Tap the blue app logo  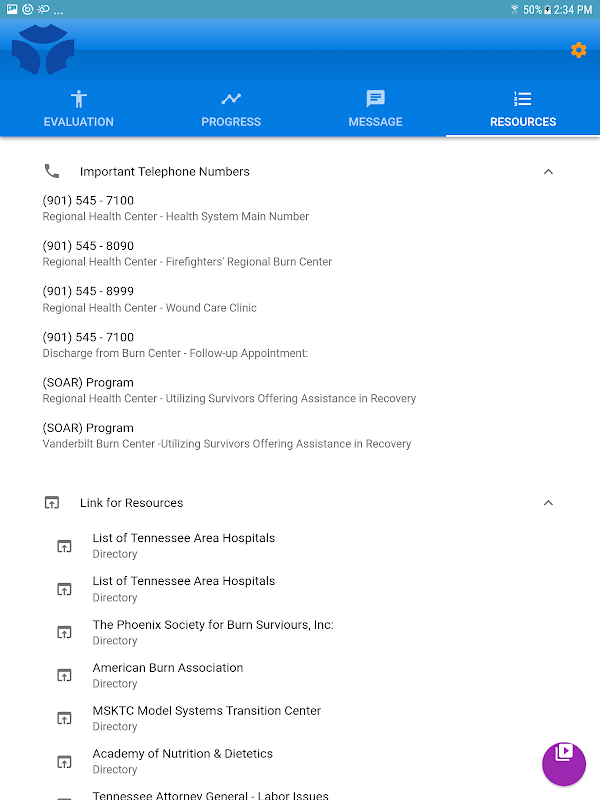pyautogui.click(x=43, y=51)
